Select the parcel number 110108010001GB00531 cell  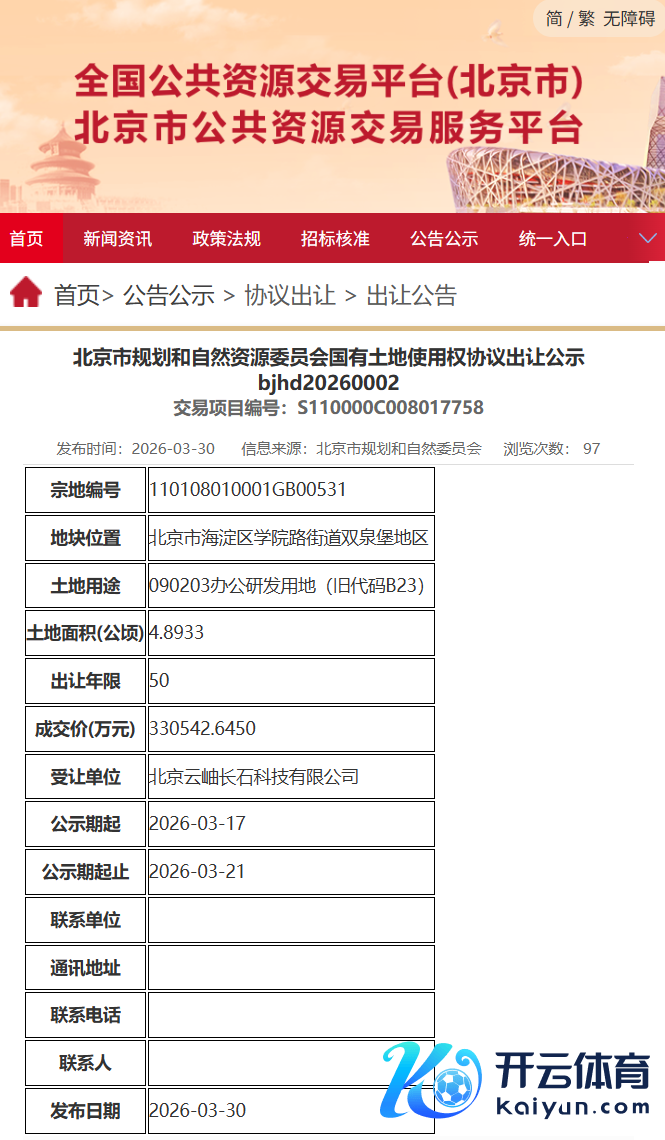pos(291,490)
